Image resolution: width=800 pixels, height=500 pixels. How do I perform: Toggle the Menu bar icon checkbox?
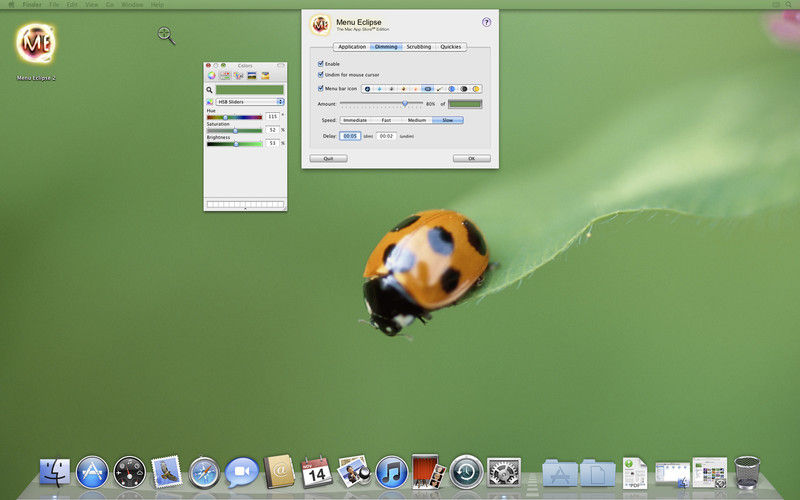pyautogui.click(x=320, y=88)
